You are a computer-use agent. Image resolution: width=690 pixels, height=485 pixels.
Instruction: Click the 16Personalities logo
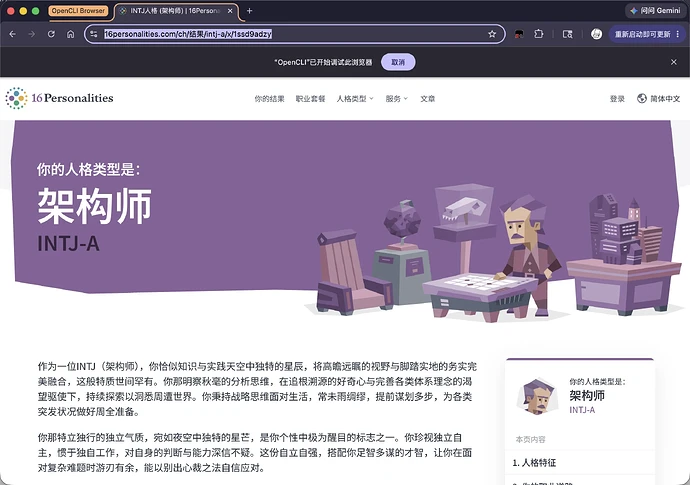coord(59,98)
